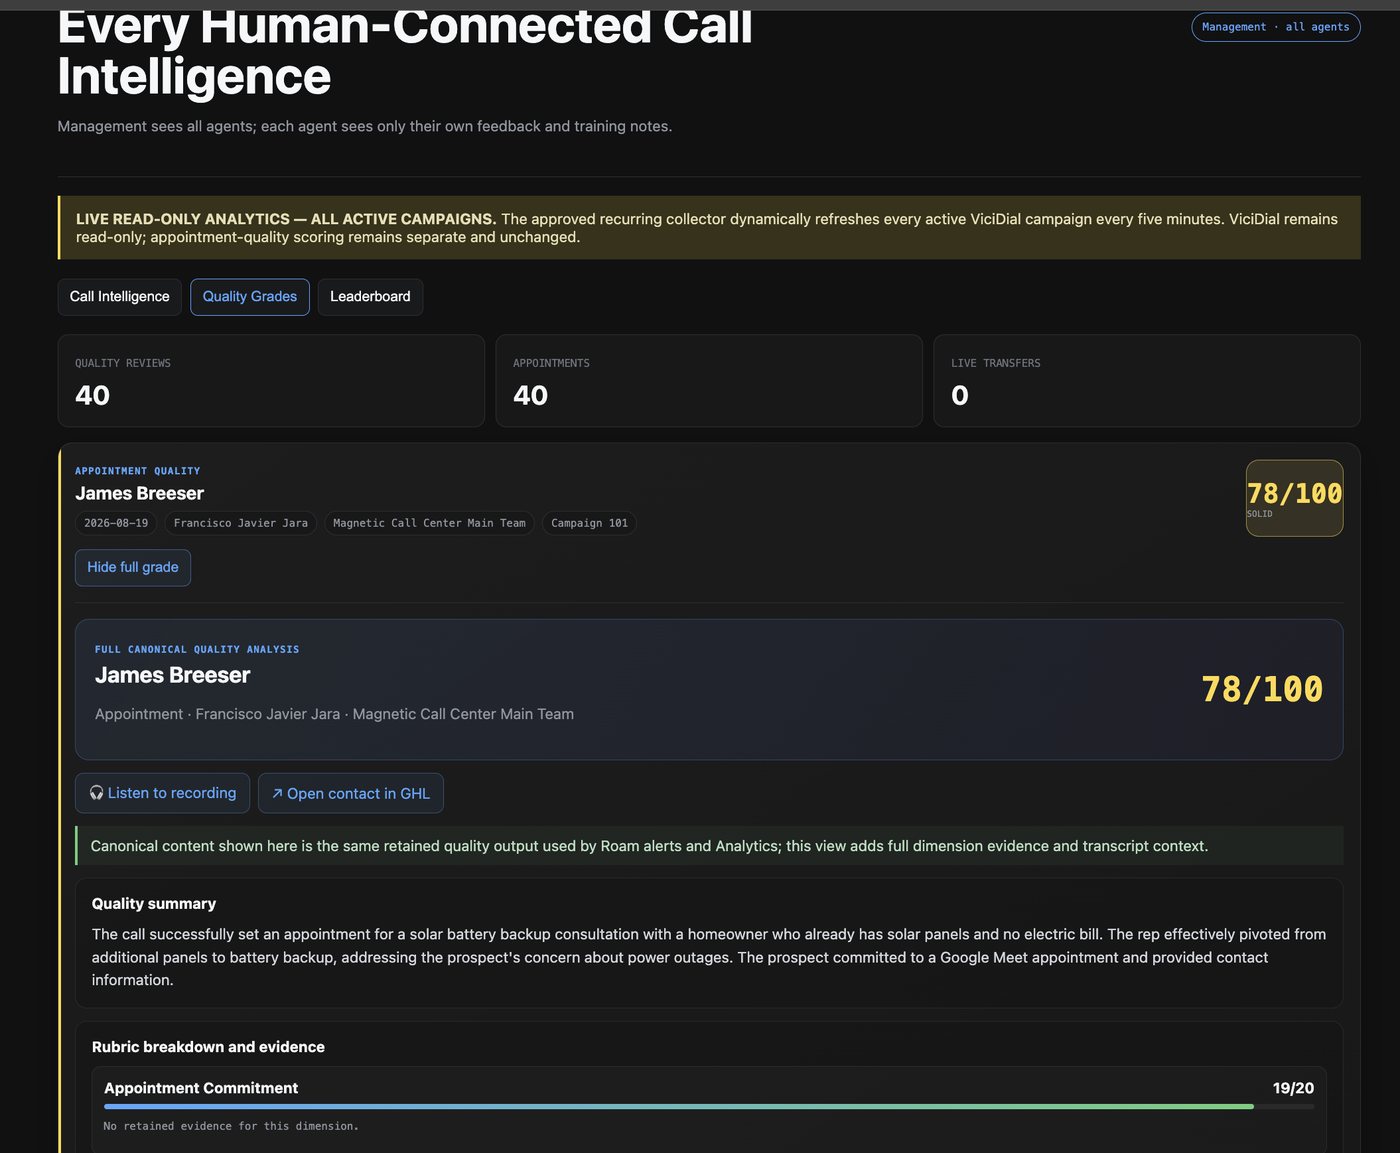Click the Magnetic Call Center Main Team chip
The image size is (1400, 1153).
pyautogui.click(x=429, y=523)
